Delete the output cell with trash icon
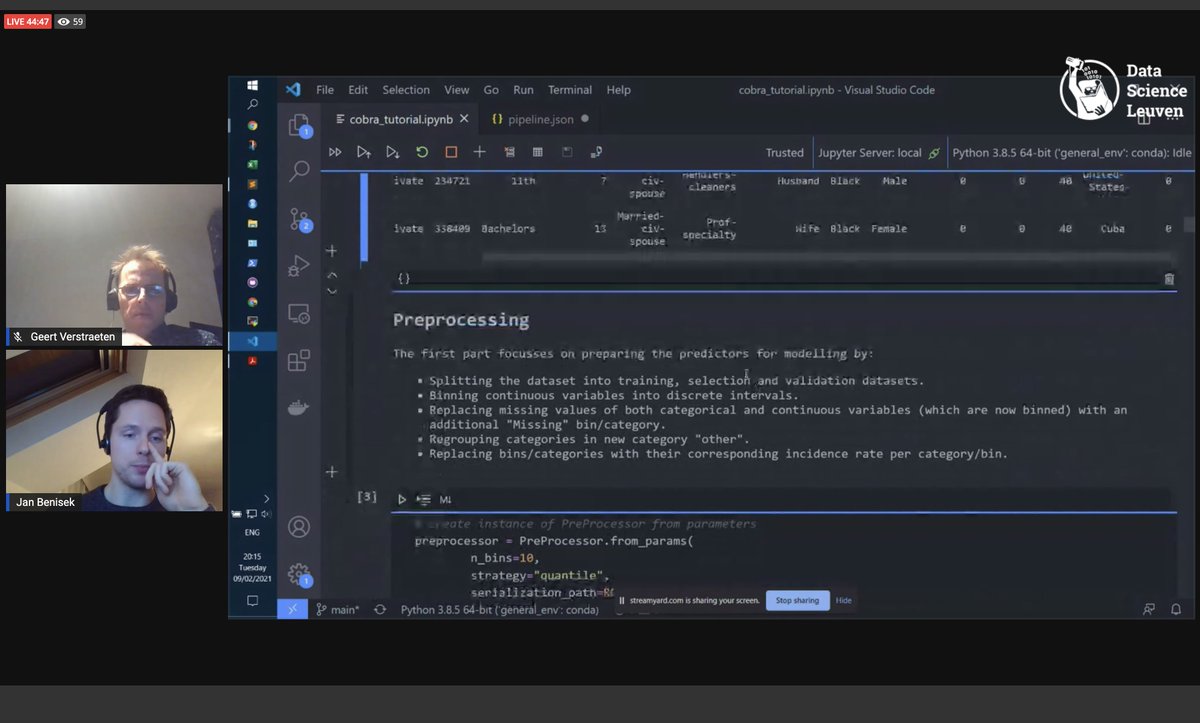The image size is (1200, 723). 1169,279
